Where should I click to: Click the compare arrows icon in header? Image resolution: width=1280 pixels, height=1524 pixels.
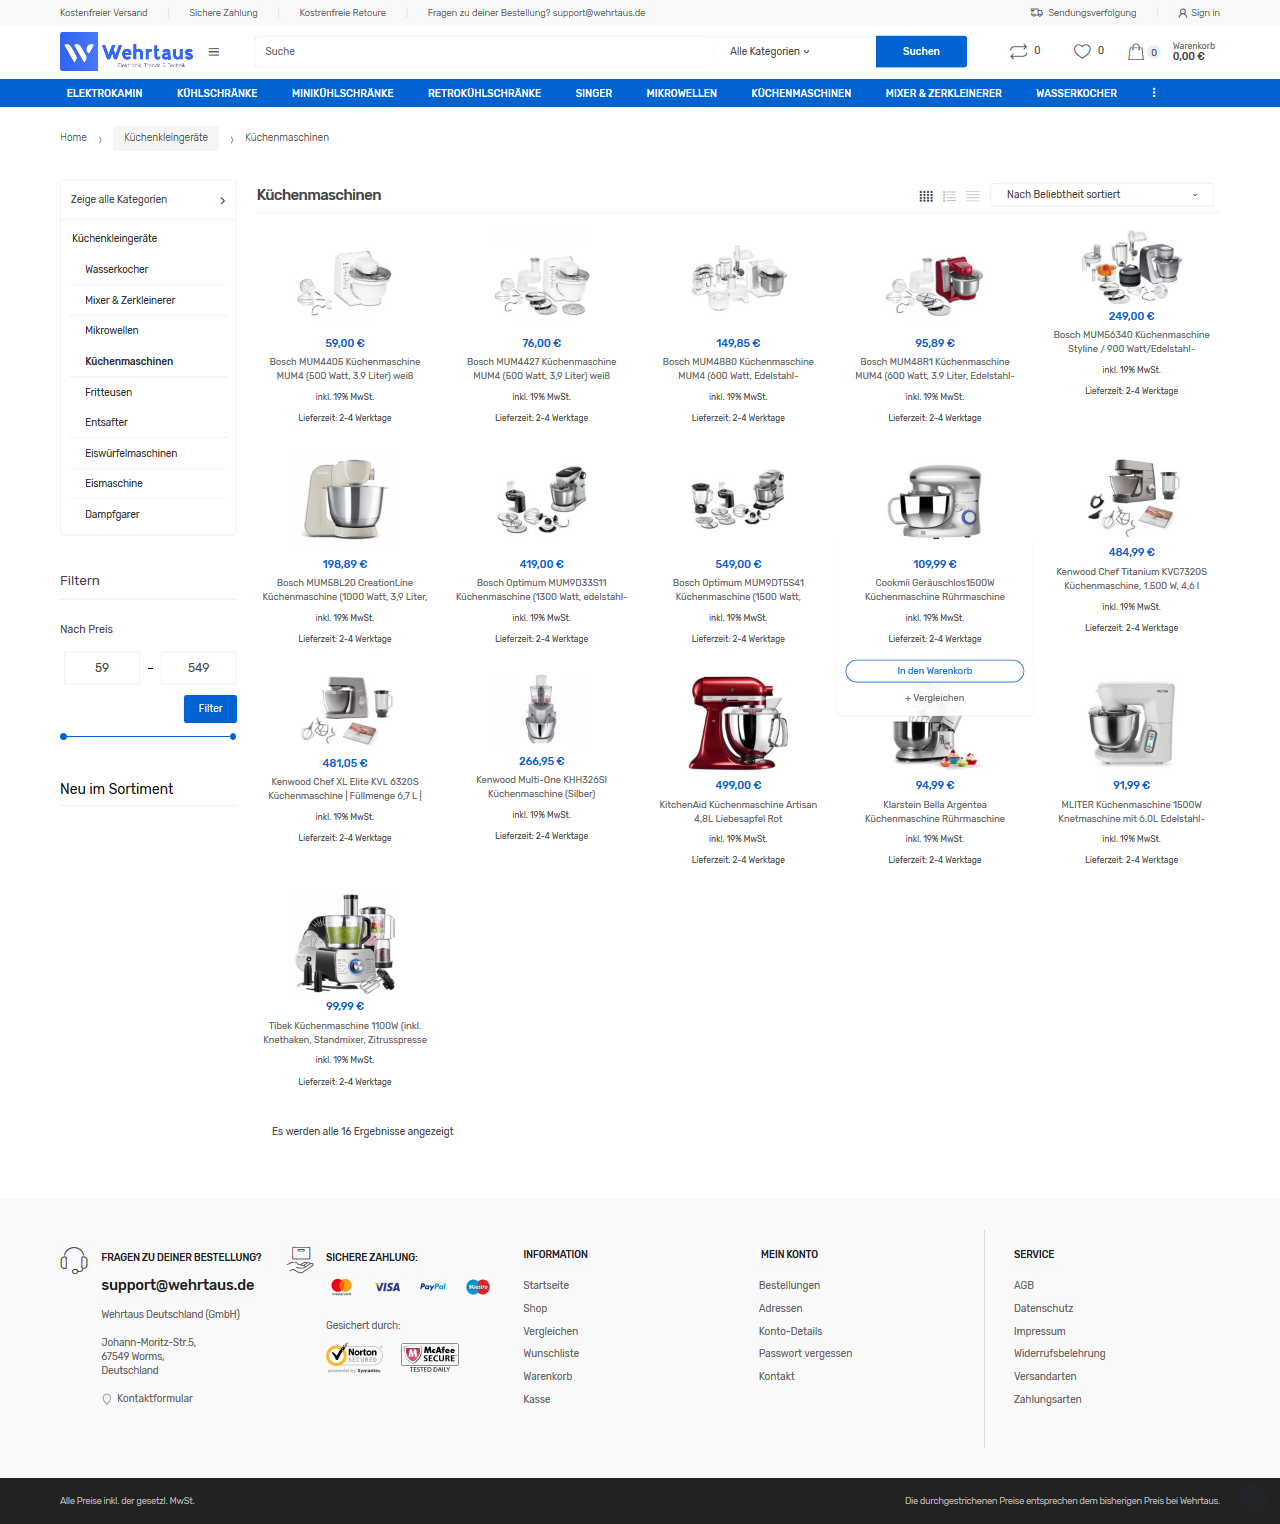1018,51
